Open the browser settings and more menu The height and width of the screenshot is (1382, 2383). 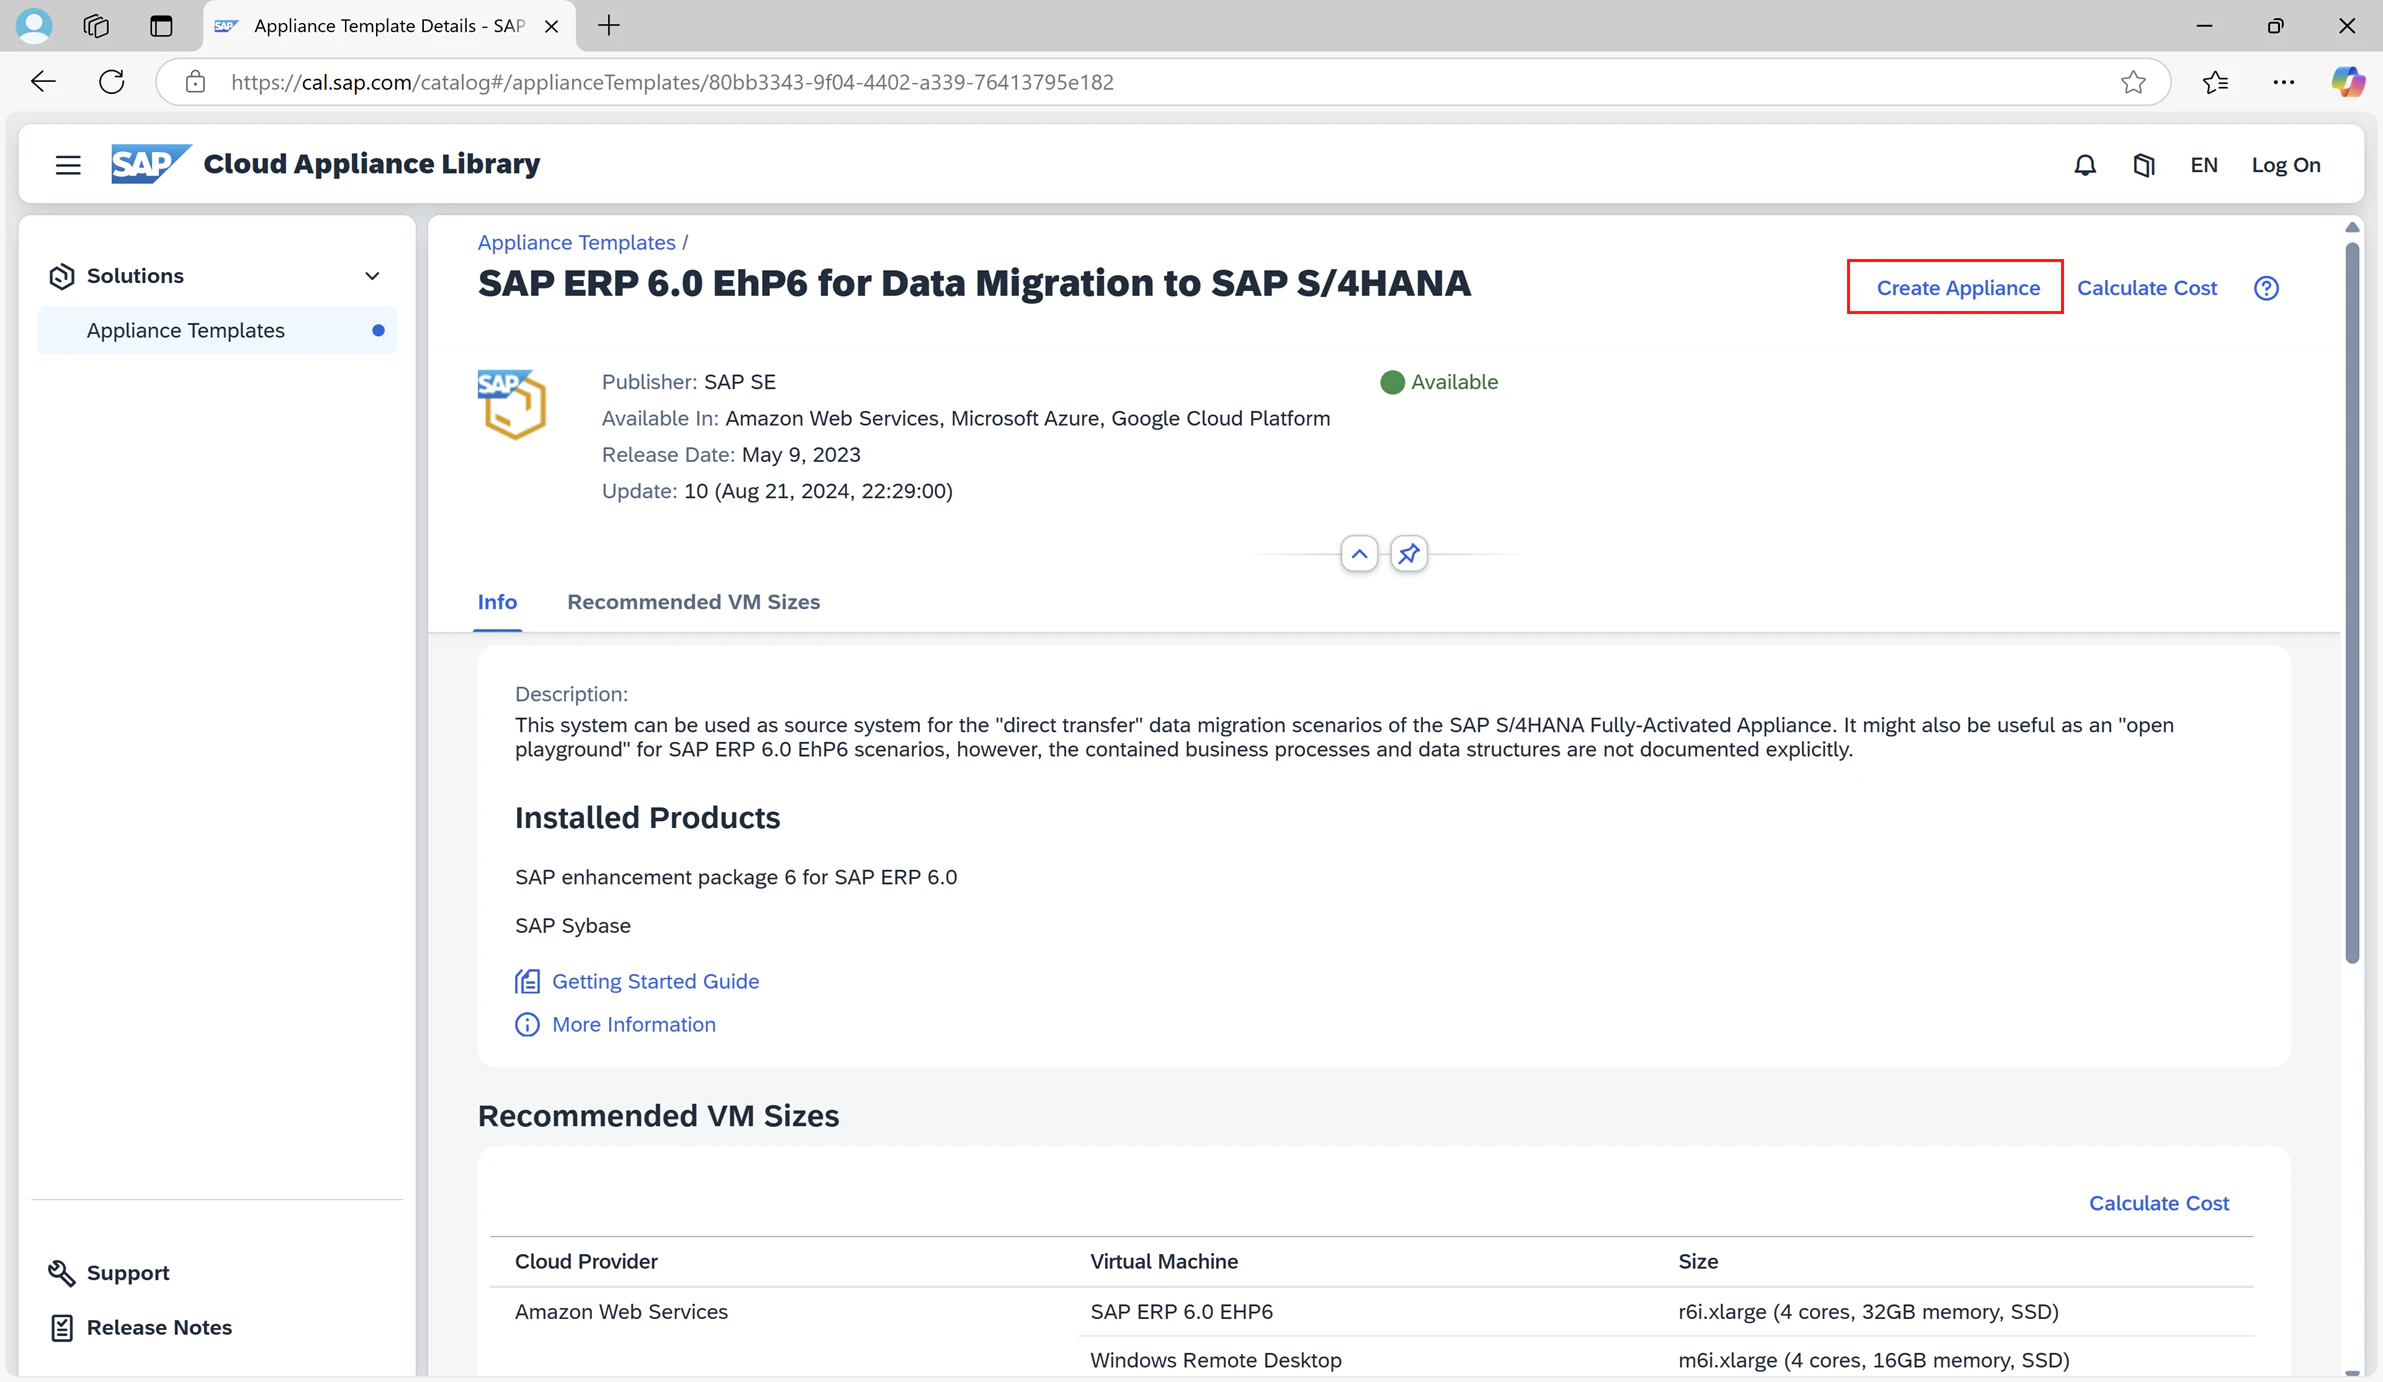[2284, 82]
